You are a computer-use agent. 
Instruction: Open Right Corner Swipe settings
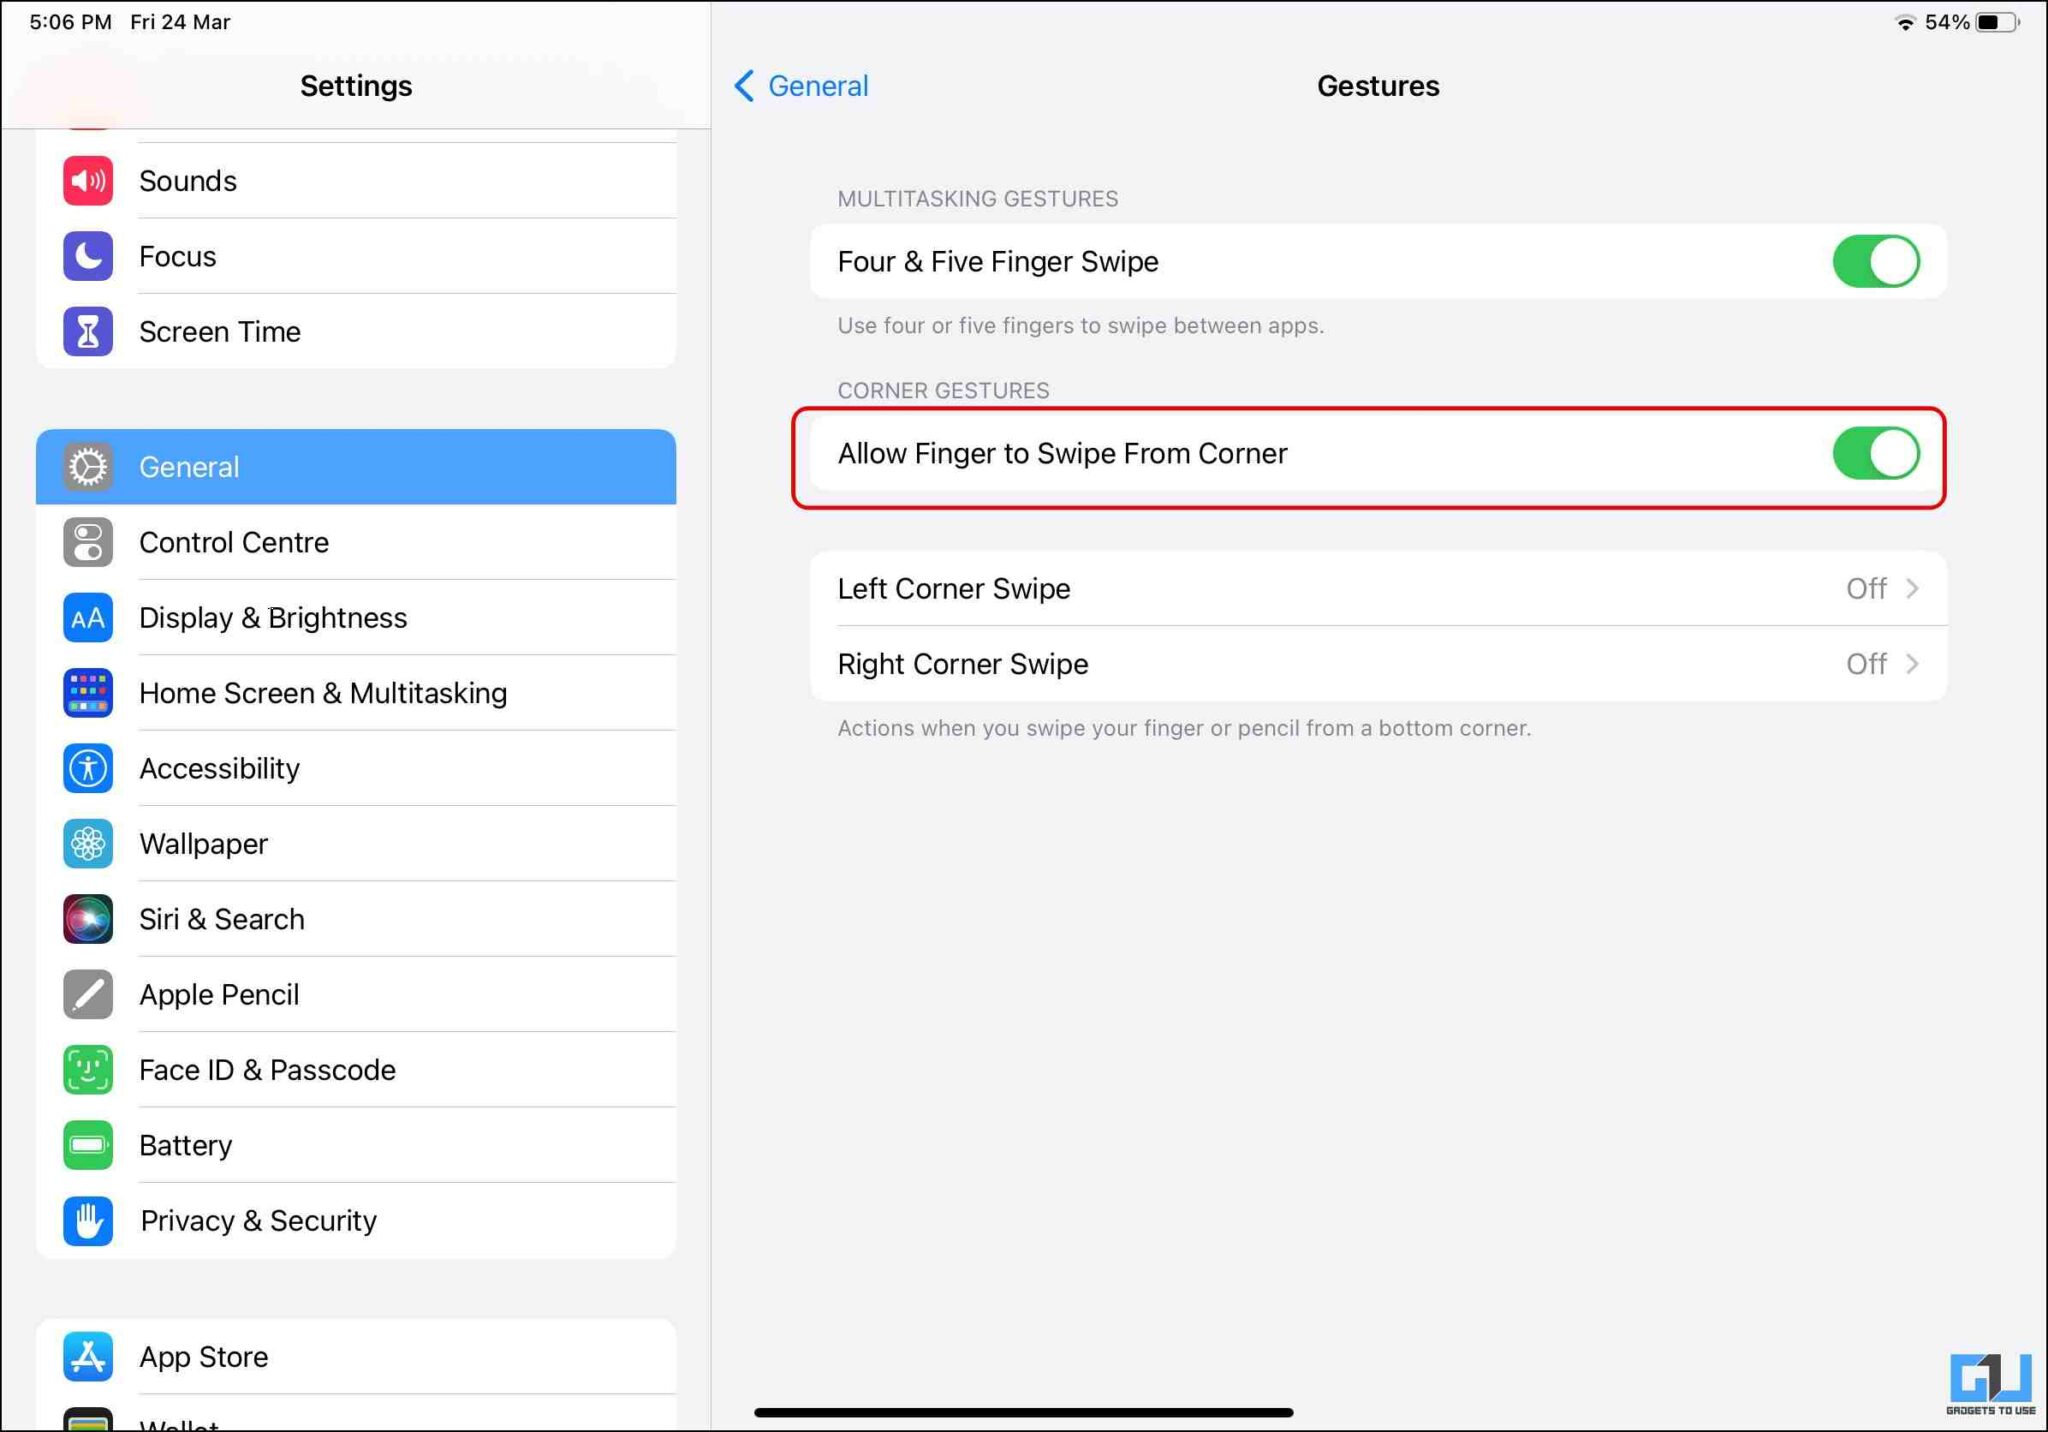click(1380, 664)
